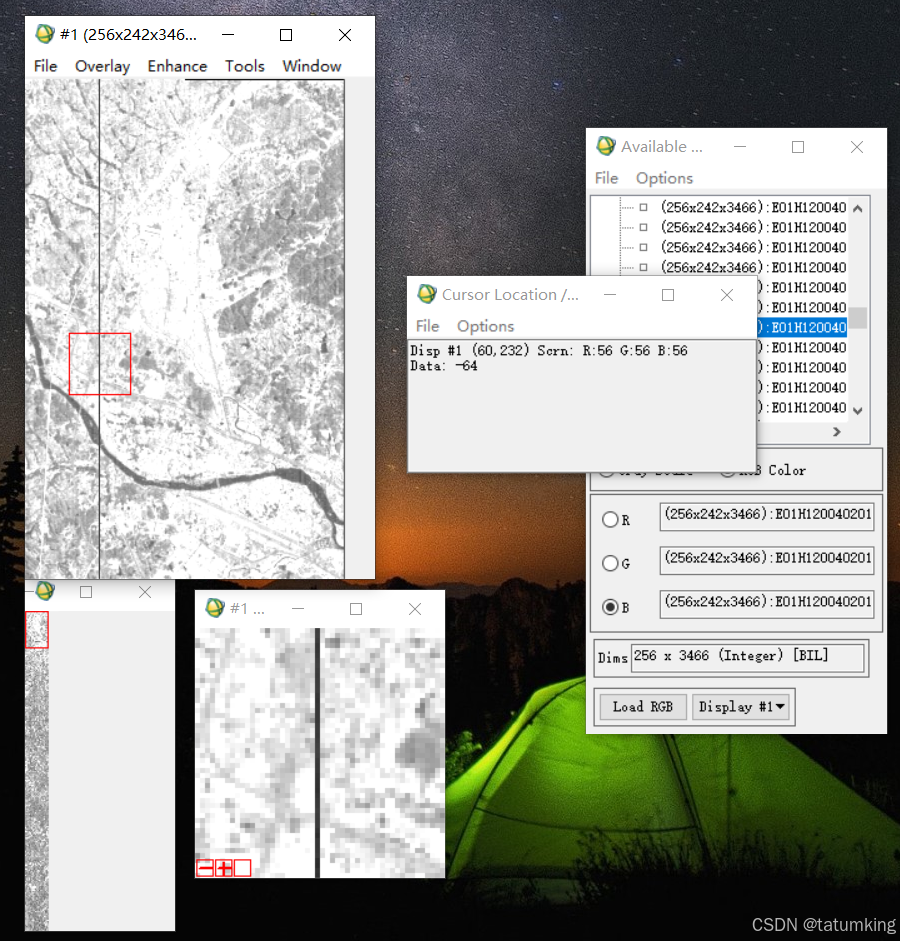Open Options menu in Cursor Location window
Viewport: 900px width, 941px height.
pyautogui.click(x=485, y=326)
